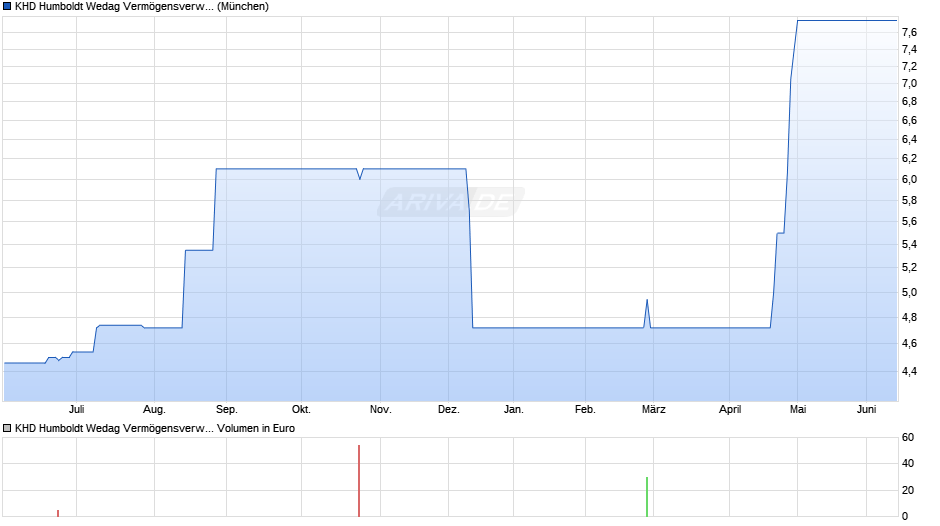Click the price spike peak before März
This screenshot has width=940, height=526.
pos(647,300)
